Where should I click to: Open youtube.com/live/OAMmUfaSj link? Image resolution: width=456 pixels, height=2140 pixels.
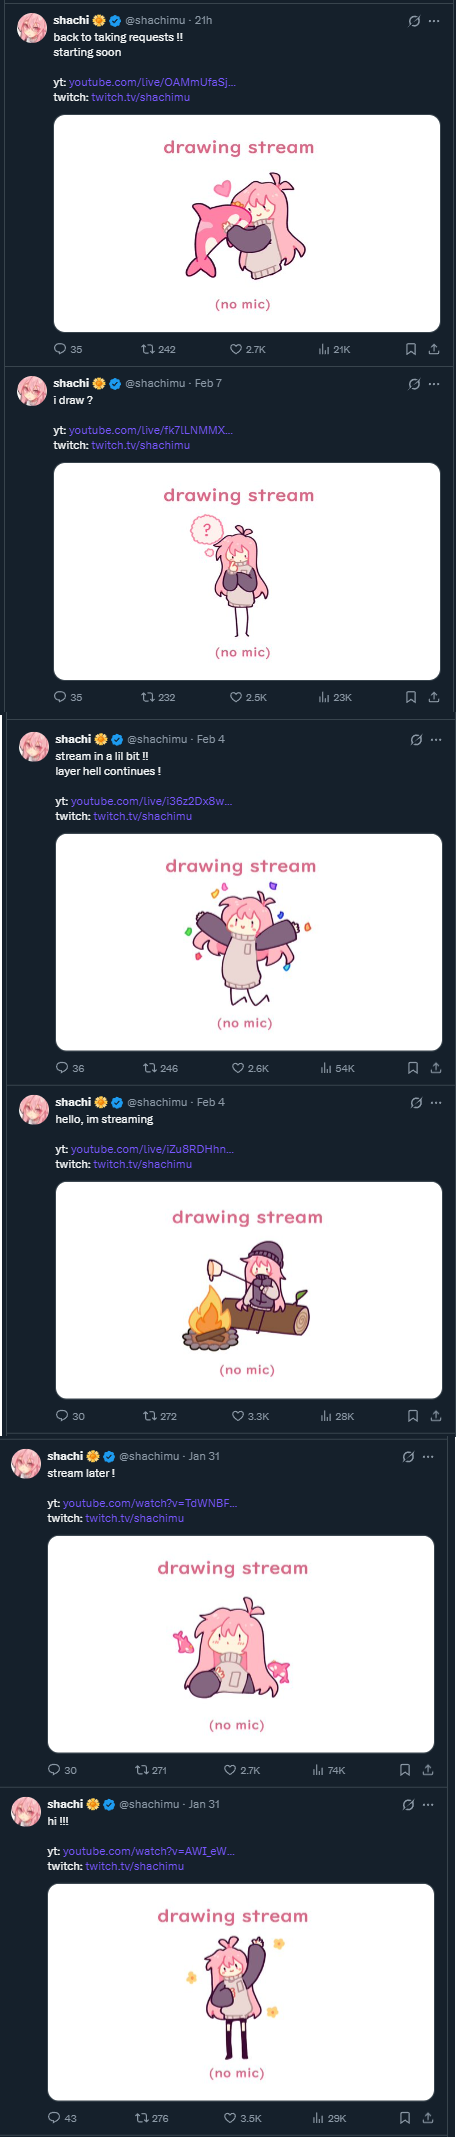coord(153,82)
